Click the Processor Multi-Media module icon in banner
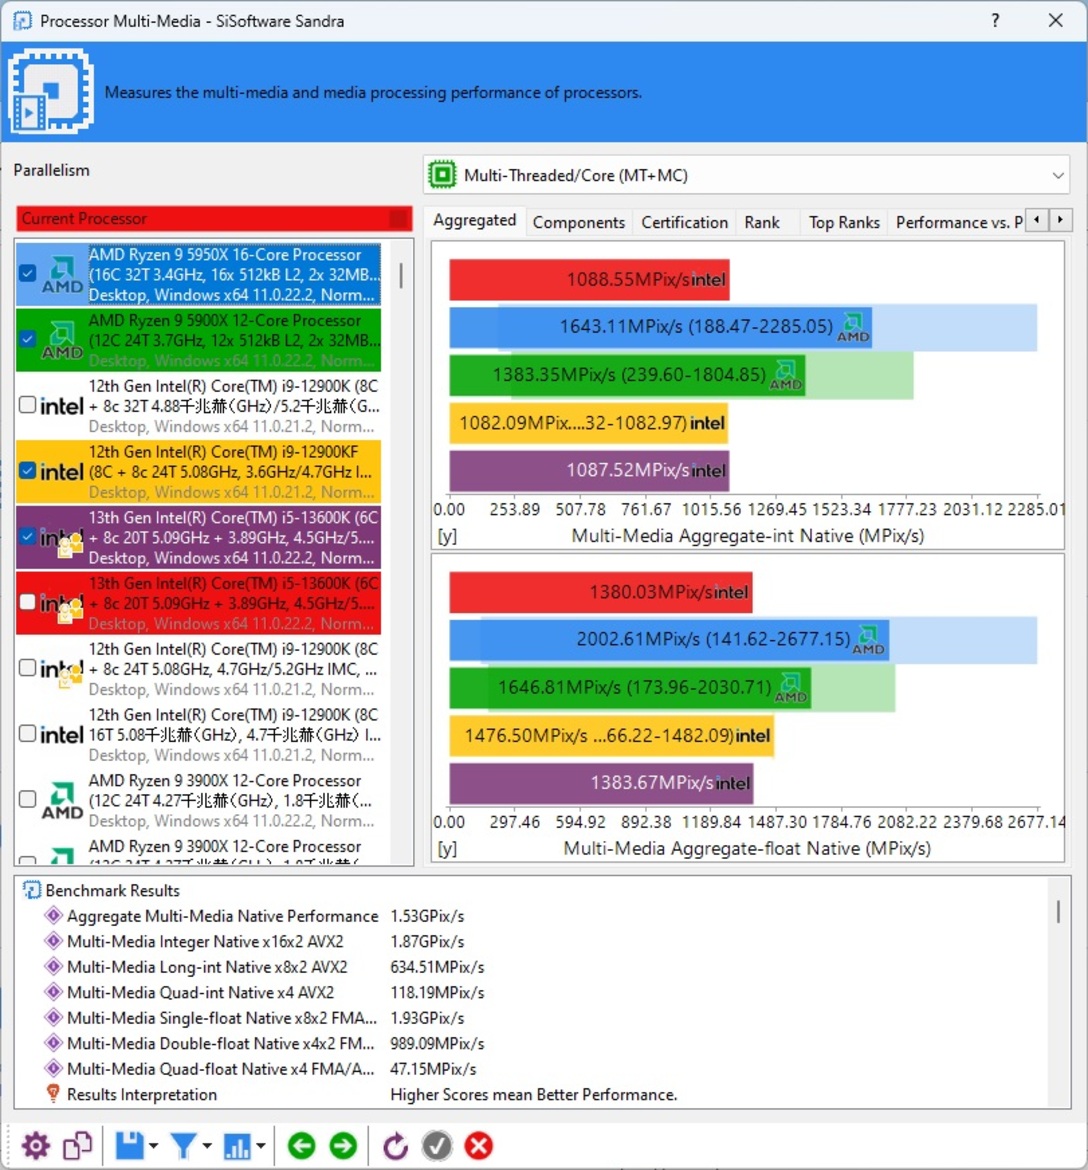Image resolution: width=1088 pixels, height=1170 pixels. (x=51, y=91)
